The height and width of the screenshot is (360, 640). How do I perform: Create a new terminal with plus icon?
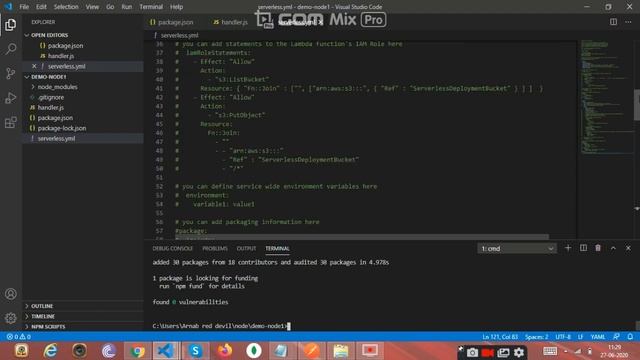tap(568, 248)
